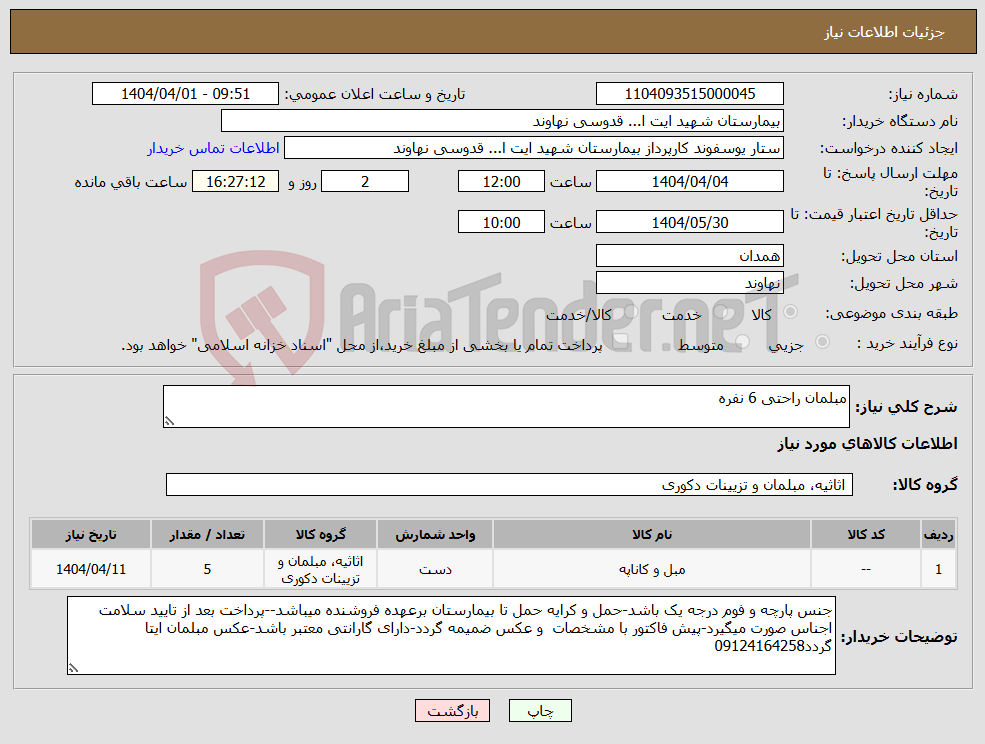This screenshot has width=985, height=744.
Task: Click the response deadline date 1404/04/04
Action: tap(690, 182)
